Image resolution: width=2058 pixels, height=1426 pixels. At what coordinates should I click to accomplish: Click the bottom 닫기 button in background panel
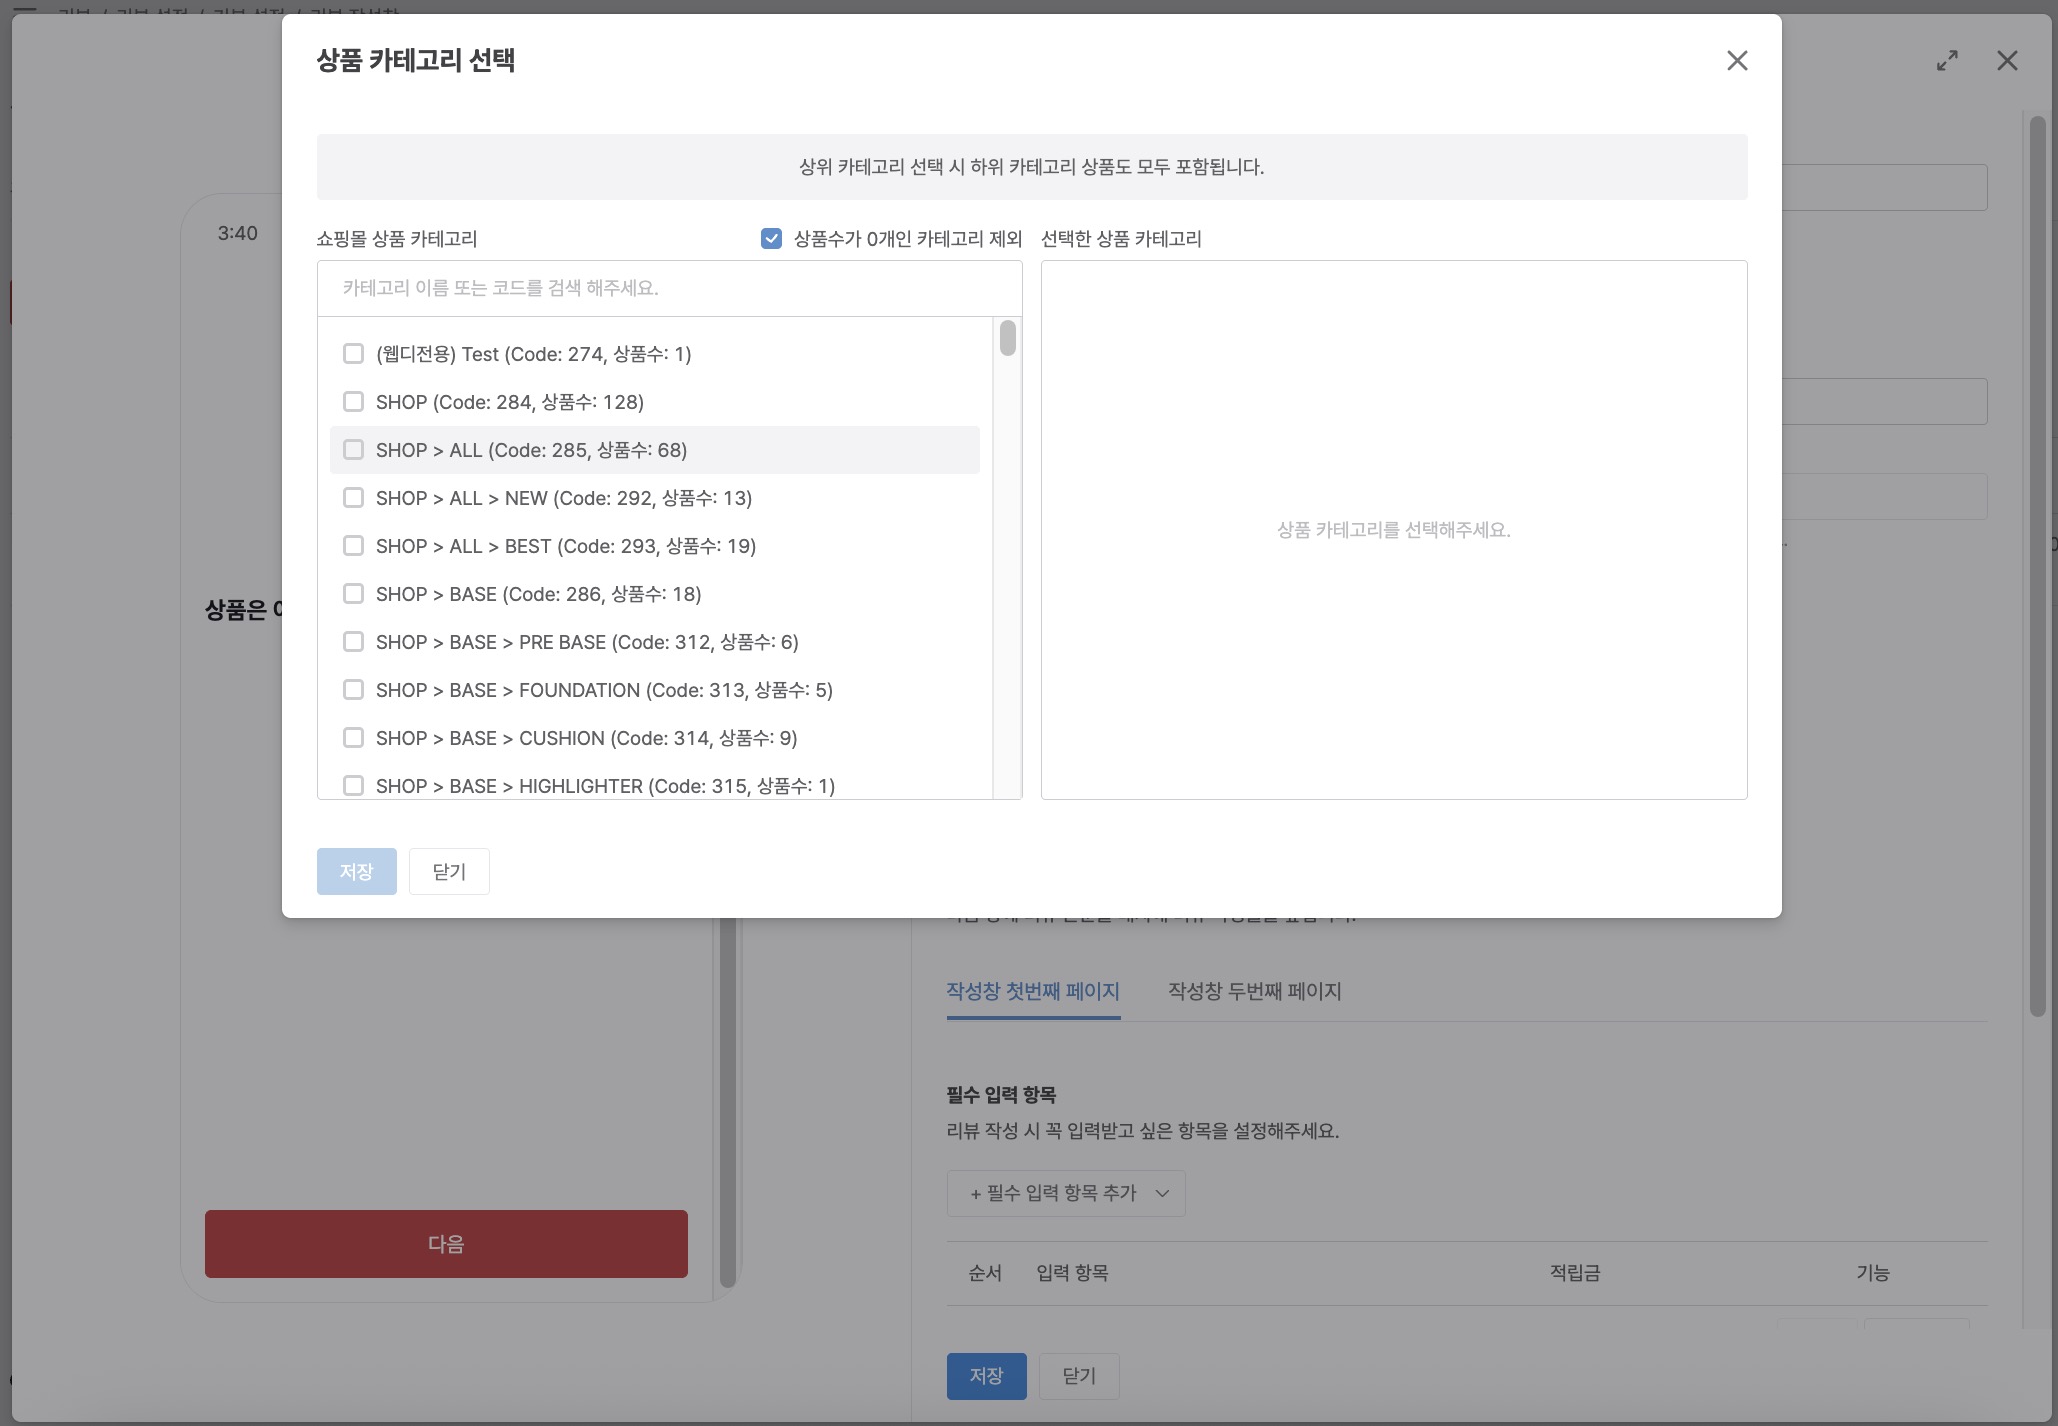pyautogui.click(x=1079, y=1376)
